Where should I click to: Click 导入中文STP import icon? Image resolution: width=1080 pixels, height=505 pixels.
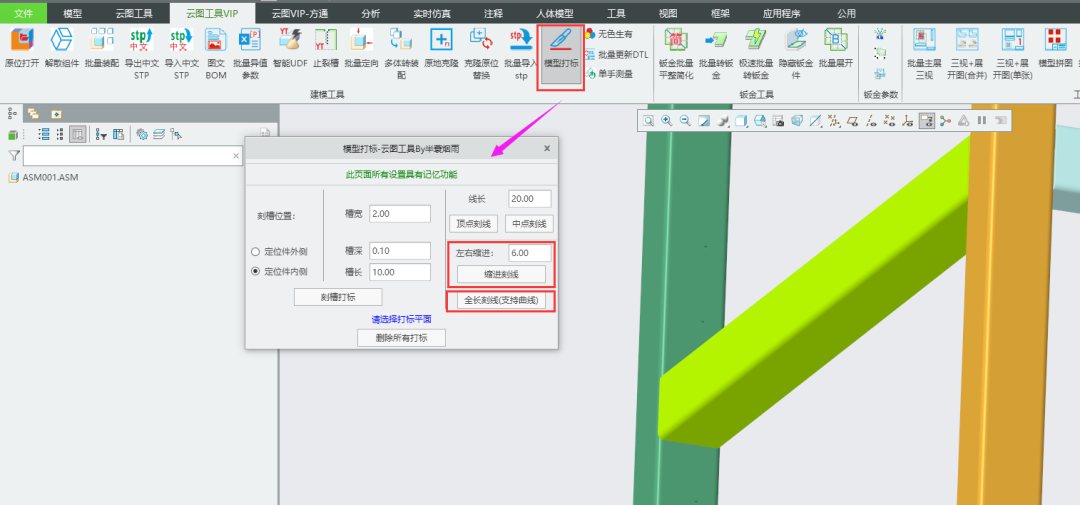pos(181,40)
